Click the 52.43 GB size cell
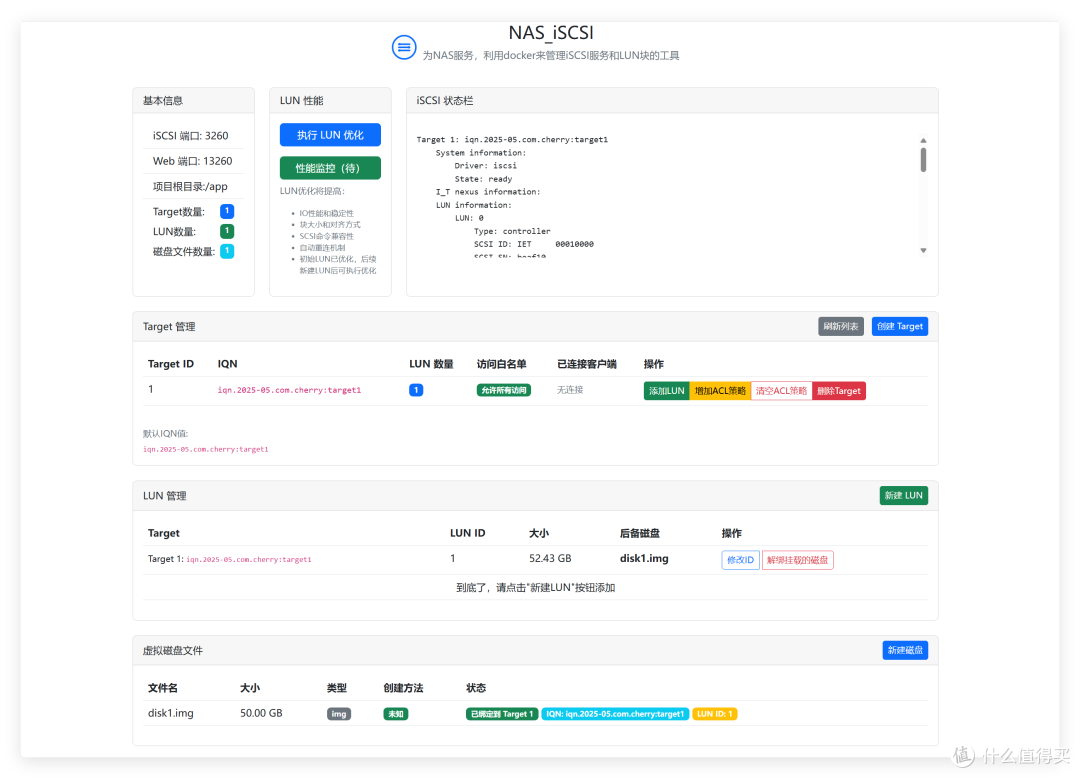1080x778 pixels. click(550, 558)
